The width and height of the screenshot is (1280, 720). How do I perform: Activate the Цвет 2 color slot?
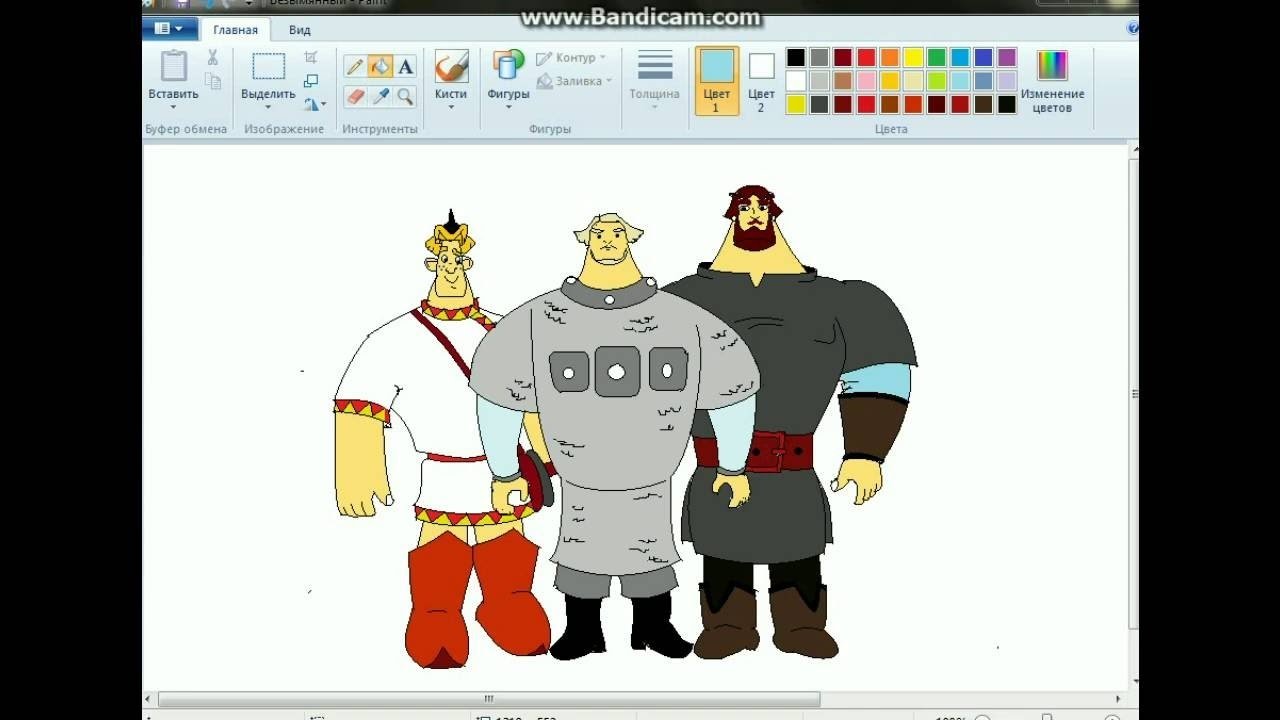point(761,80)
